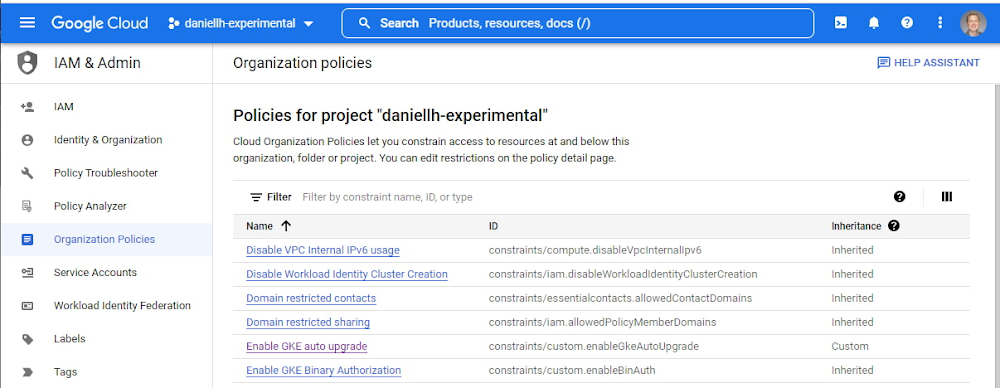This screenshot has width=1000, height=388.
Task: Click the Policy Troubleshooter wrench icon
Action: click(27, 173)
